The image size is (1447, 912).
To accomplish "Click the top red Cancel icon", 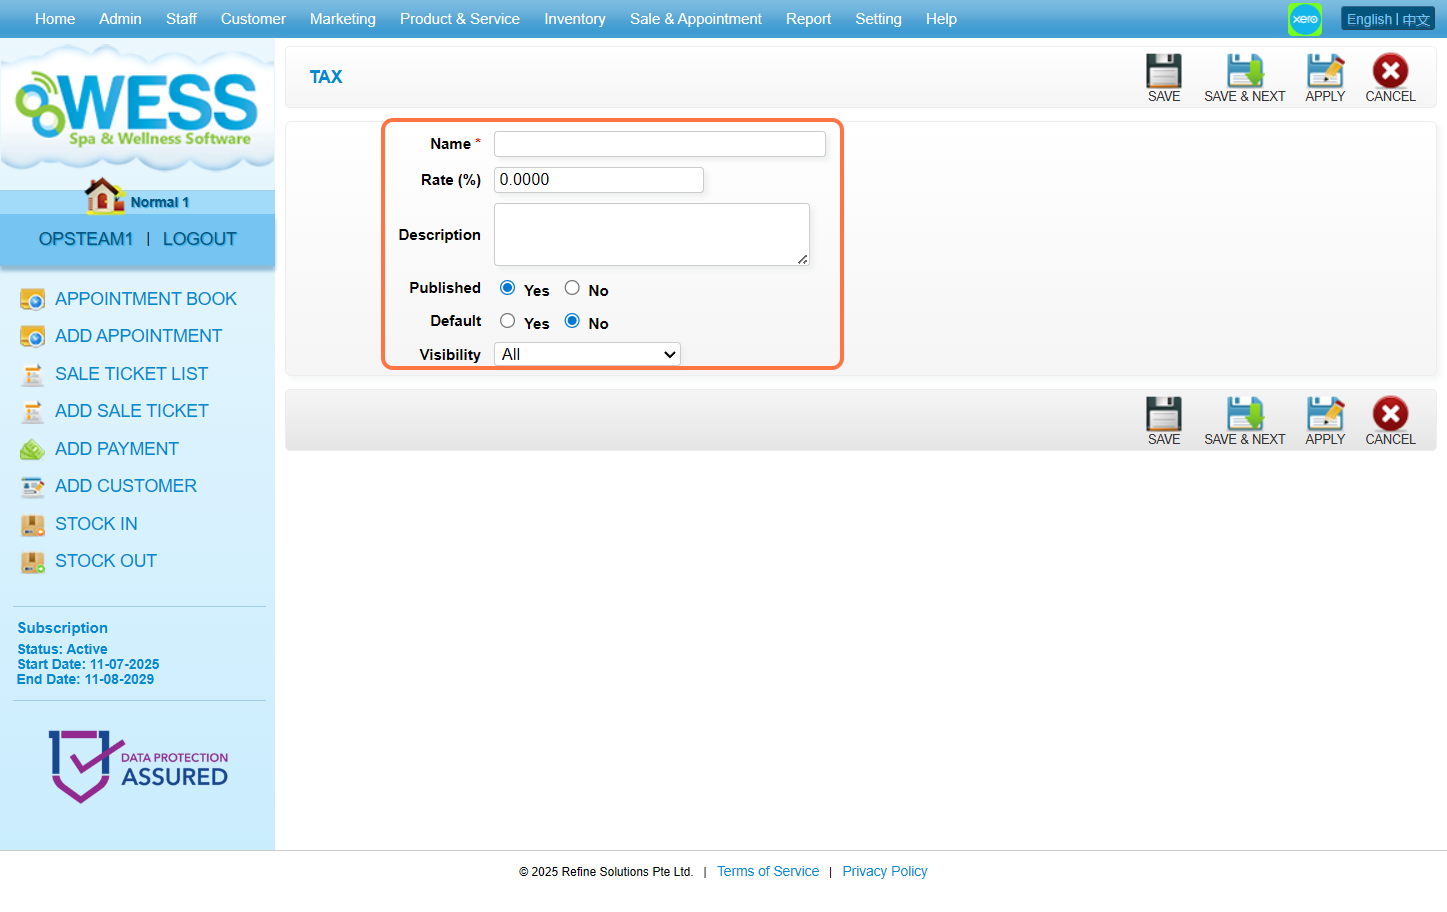I will 1390,72.
